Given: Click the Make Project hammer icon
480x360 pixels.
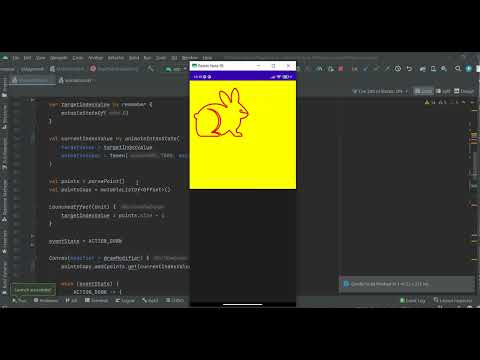Looking at the screenshot, I should pyautogui.click(x=151, y=69).
